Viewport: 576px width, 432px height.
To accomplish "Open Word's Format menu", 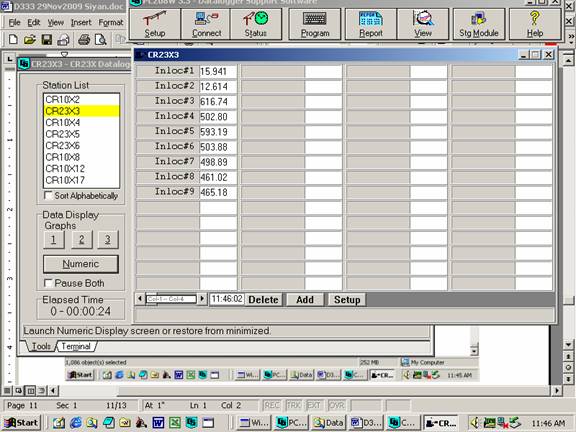I will [111, 22].
